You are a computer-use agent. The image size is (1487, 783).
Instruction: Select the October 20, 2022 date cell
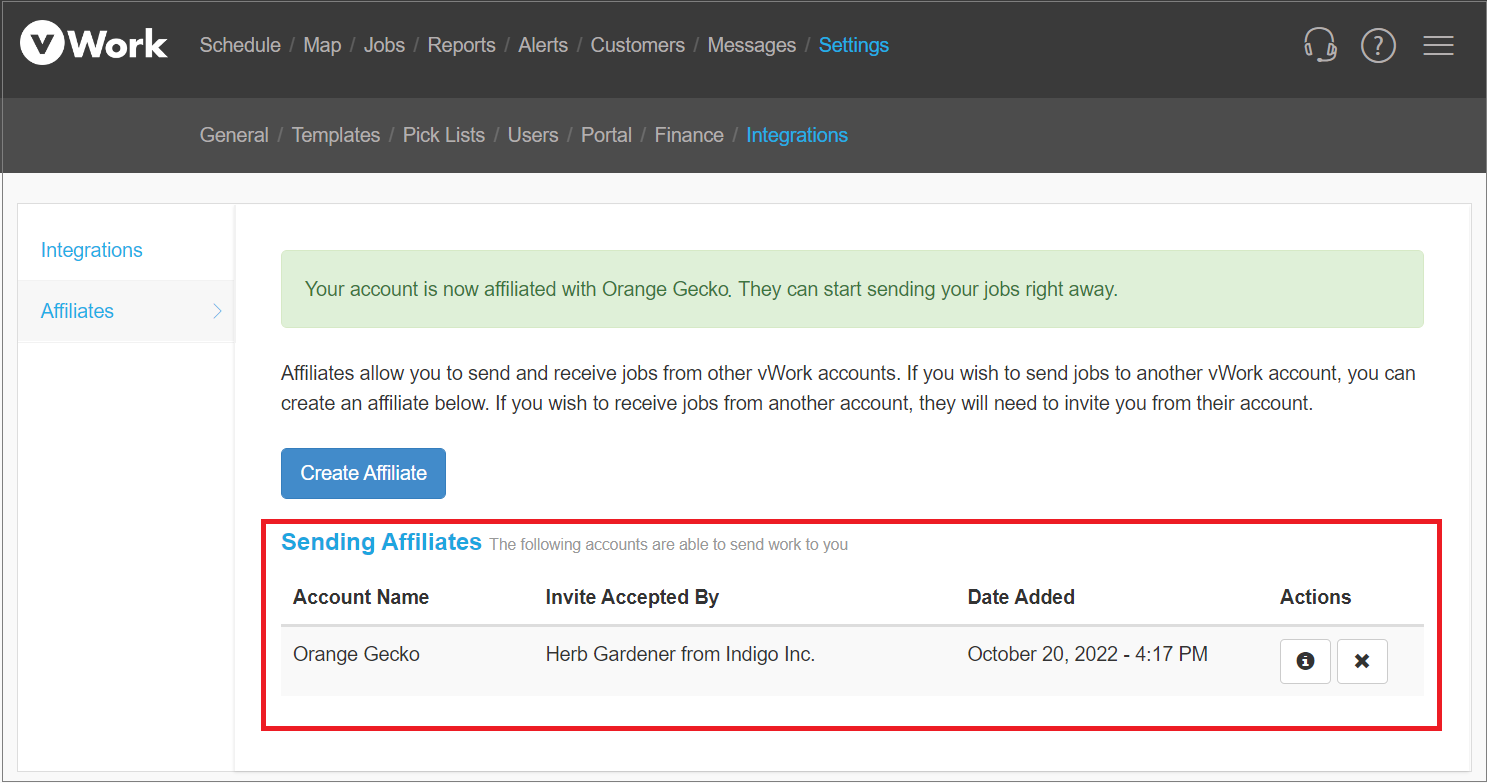click(1087, 655)
